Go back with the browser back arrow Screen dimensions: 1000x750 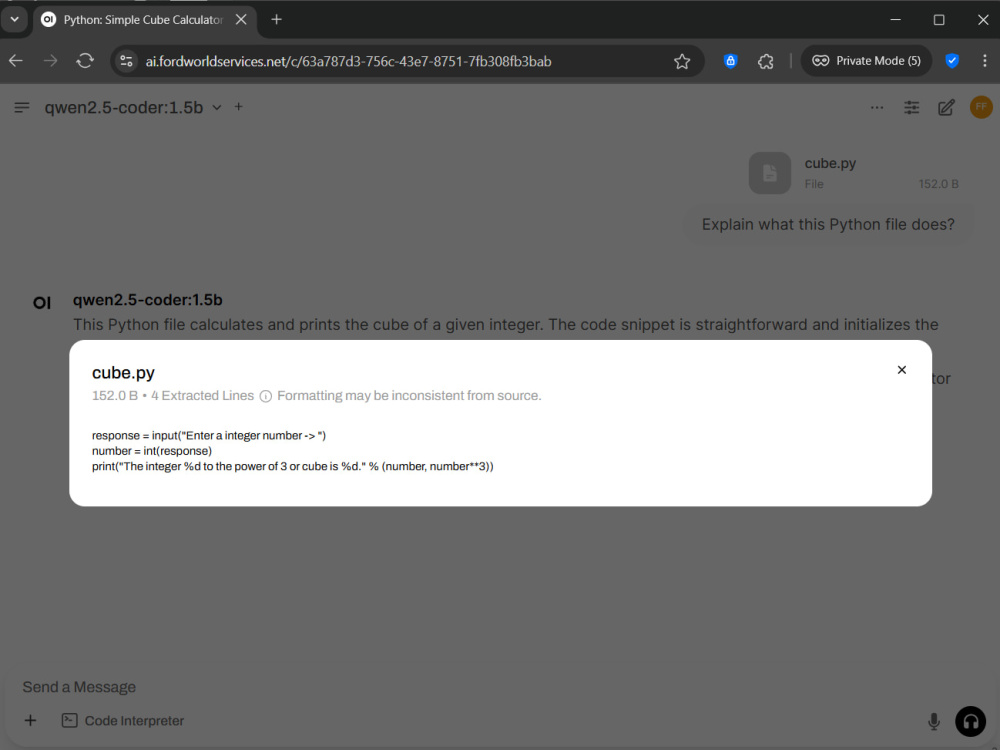point(16,61)
